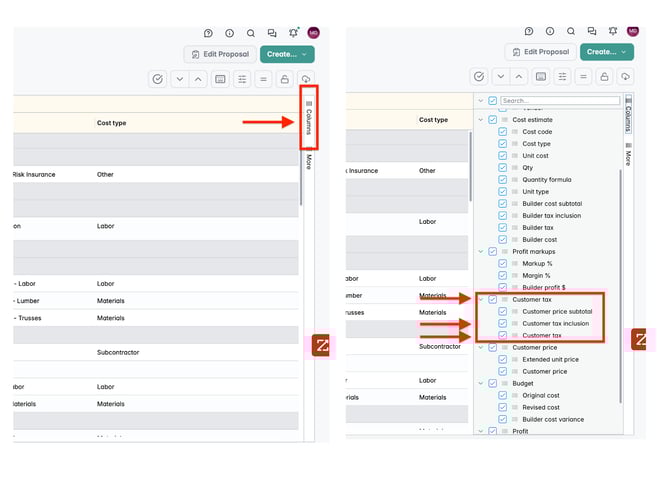Click search magnifier icon in right screenshot
The width and height of the screenshot is (659, 479).
[570, 33]
